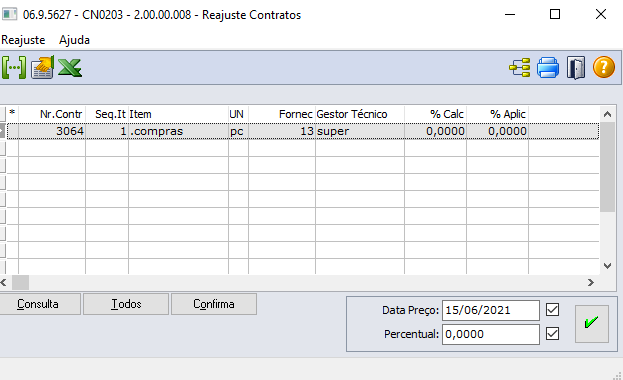Click the spreadsheet with arrow toolbar icon
This screenshot has width=623, height=380.
[43, 67]
